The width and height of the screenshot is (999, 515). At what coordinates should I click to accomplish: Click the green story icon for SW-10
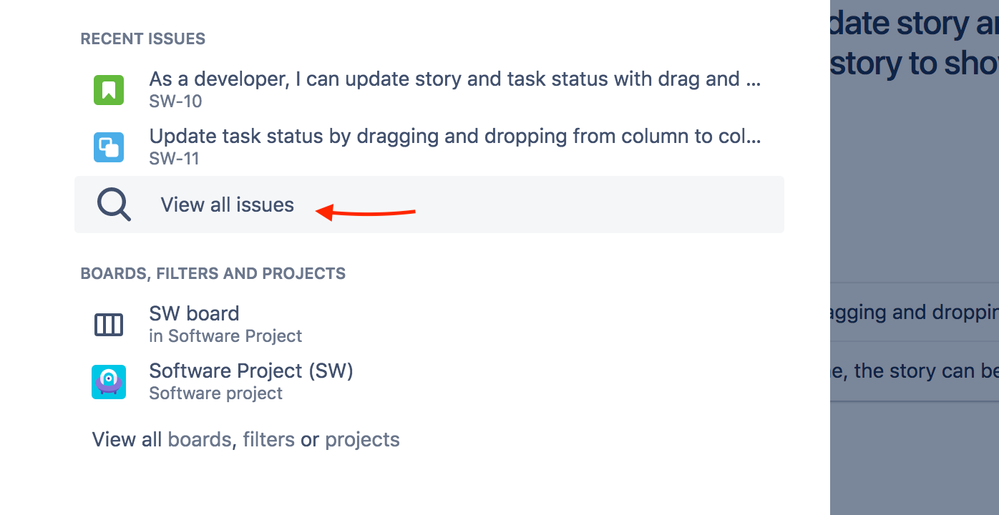click(108, 90)
